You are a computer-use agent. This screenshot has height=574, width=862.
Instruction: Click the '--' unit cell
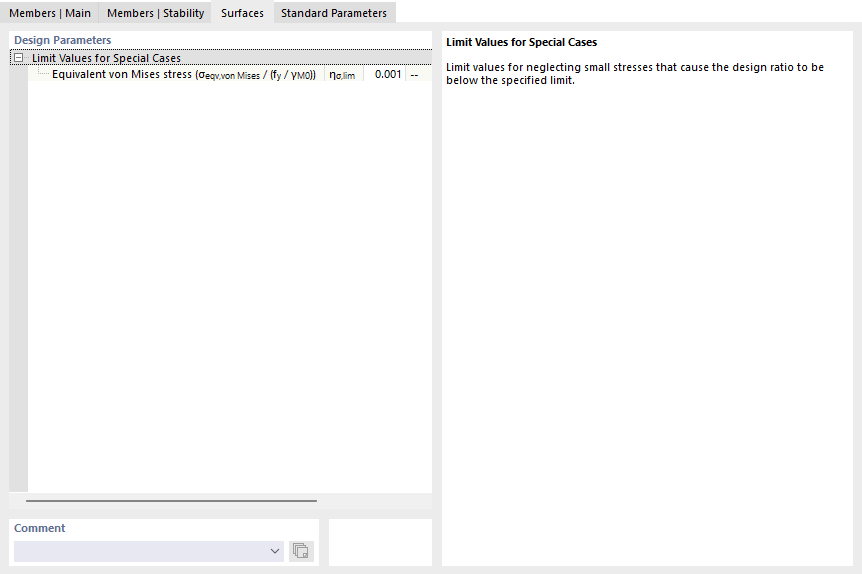[x=418, y=74]
